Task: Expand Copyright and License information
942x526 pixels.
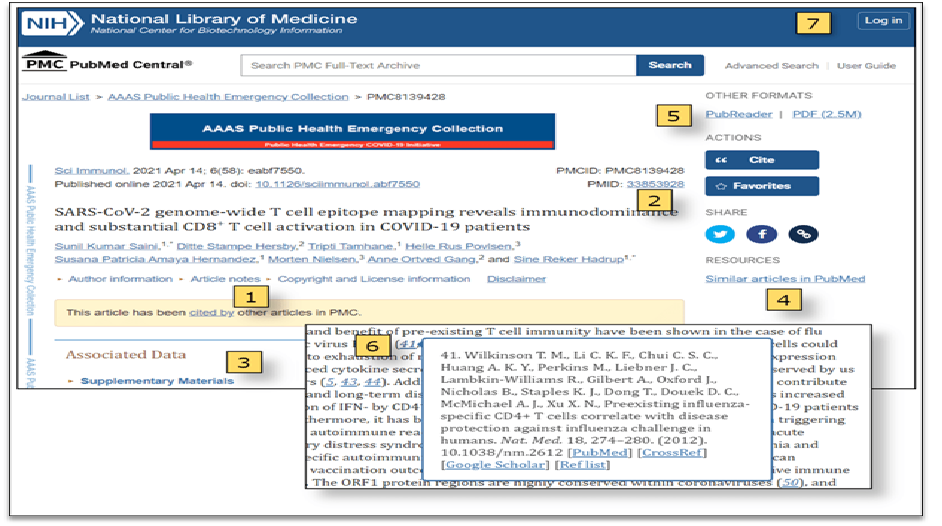Action: click(374, 279)
